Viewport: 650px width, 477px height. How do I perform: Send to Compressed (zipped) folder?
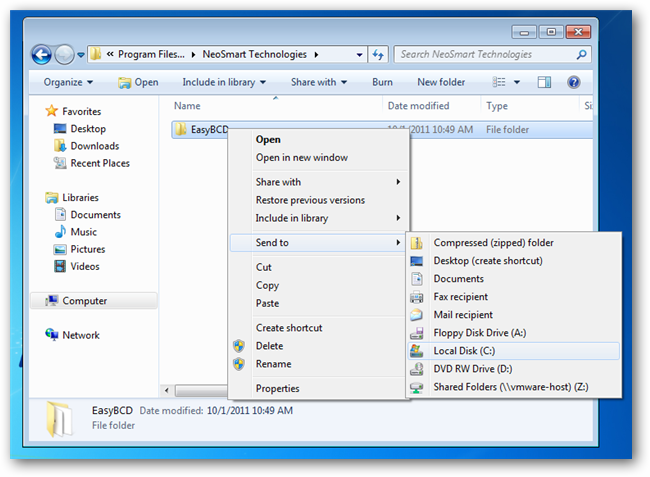click(x=514, y=243)
